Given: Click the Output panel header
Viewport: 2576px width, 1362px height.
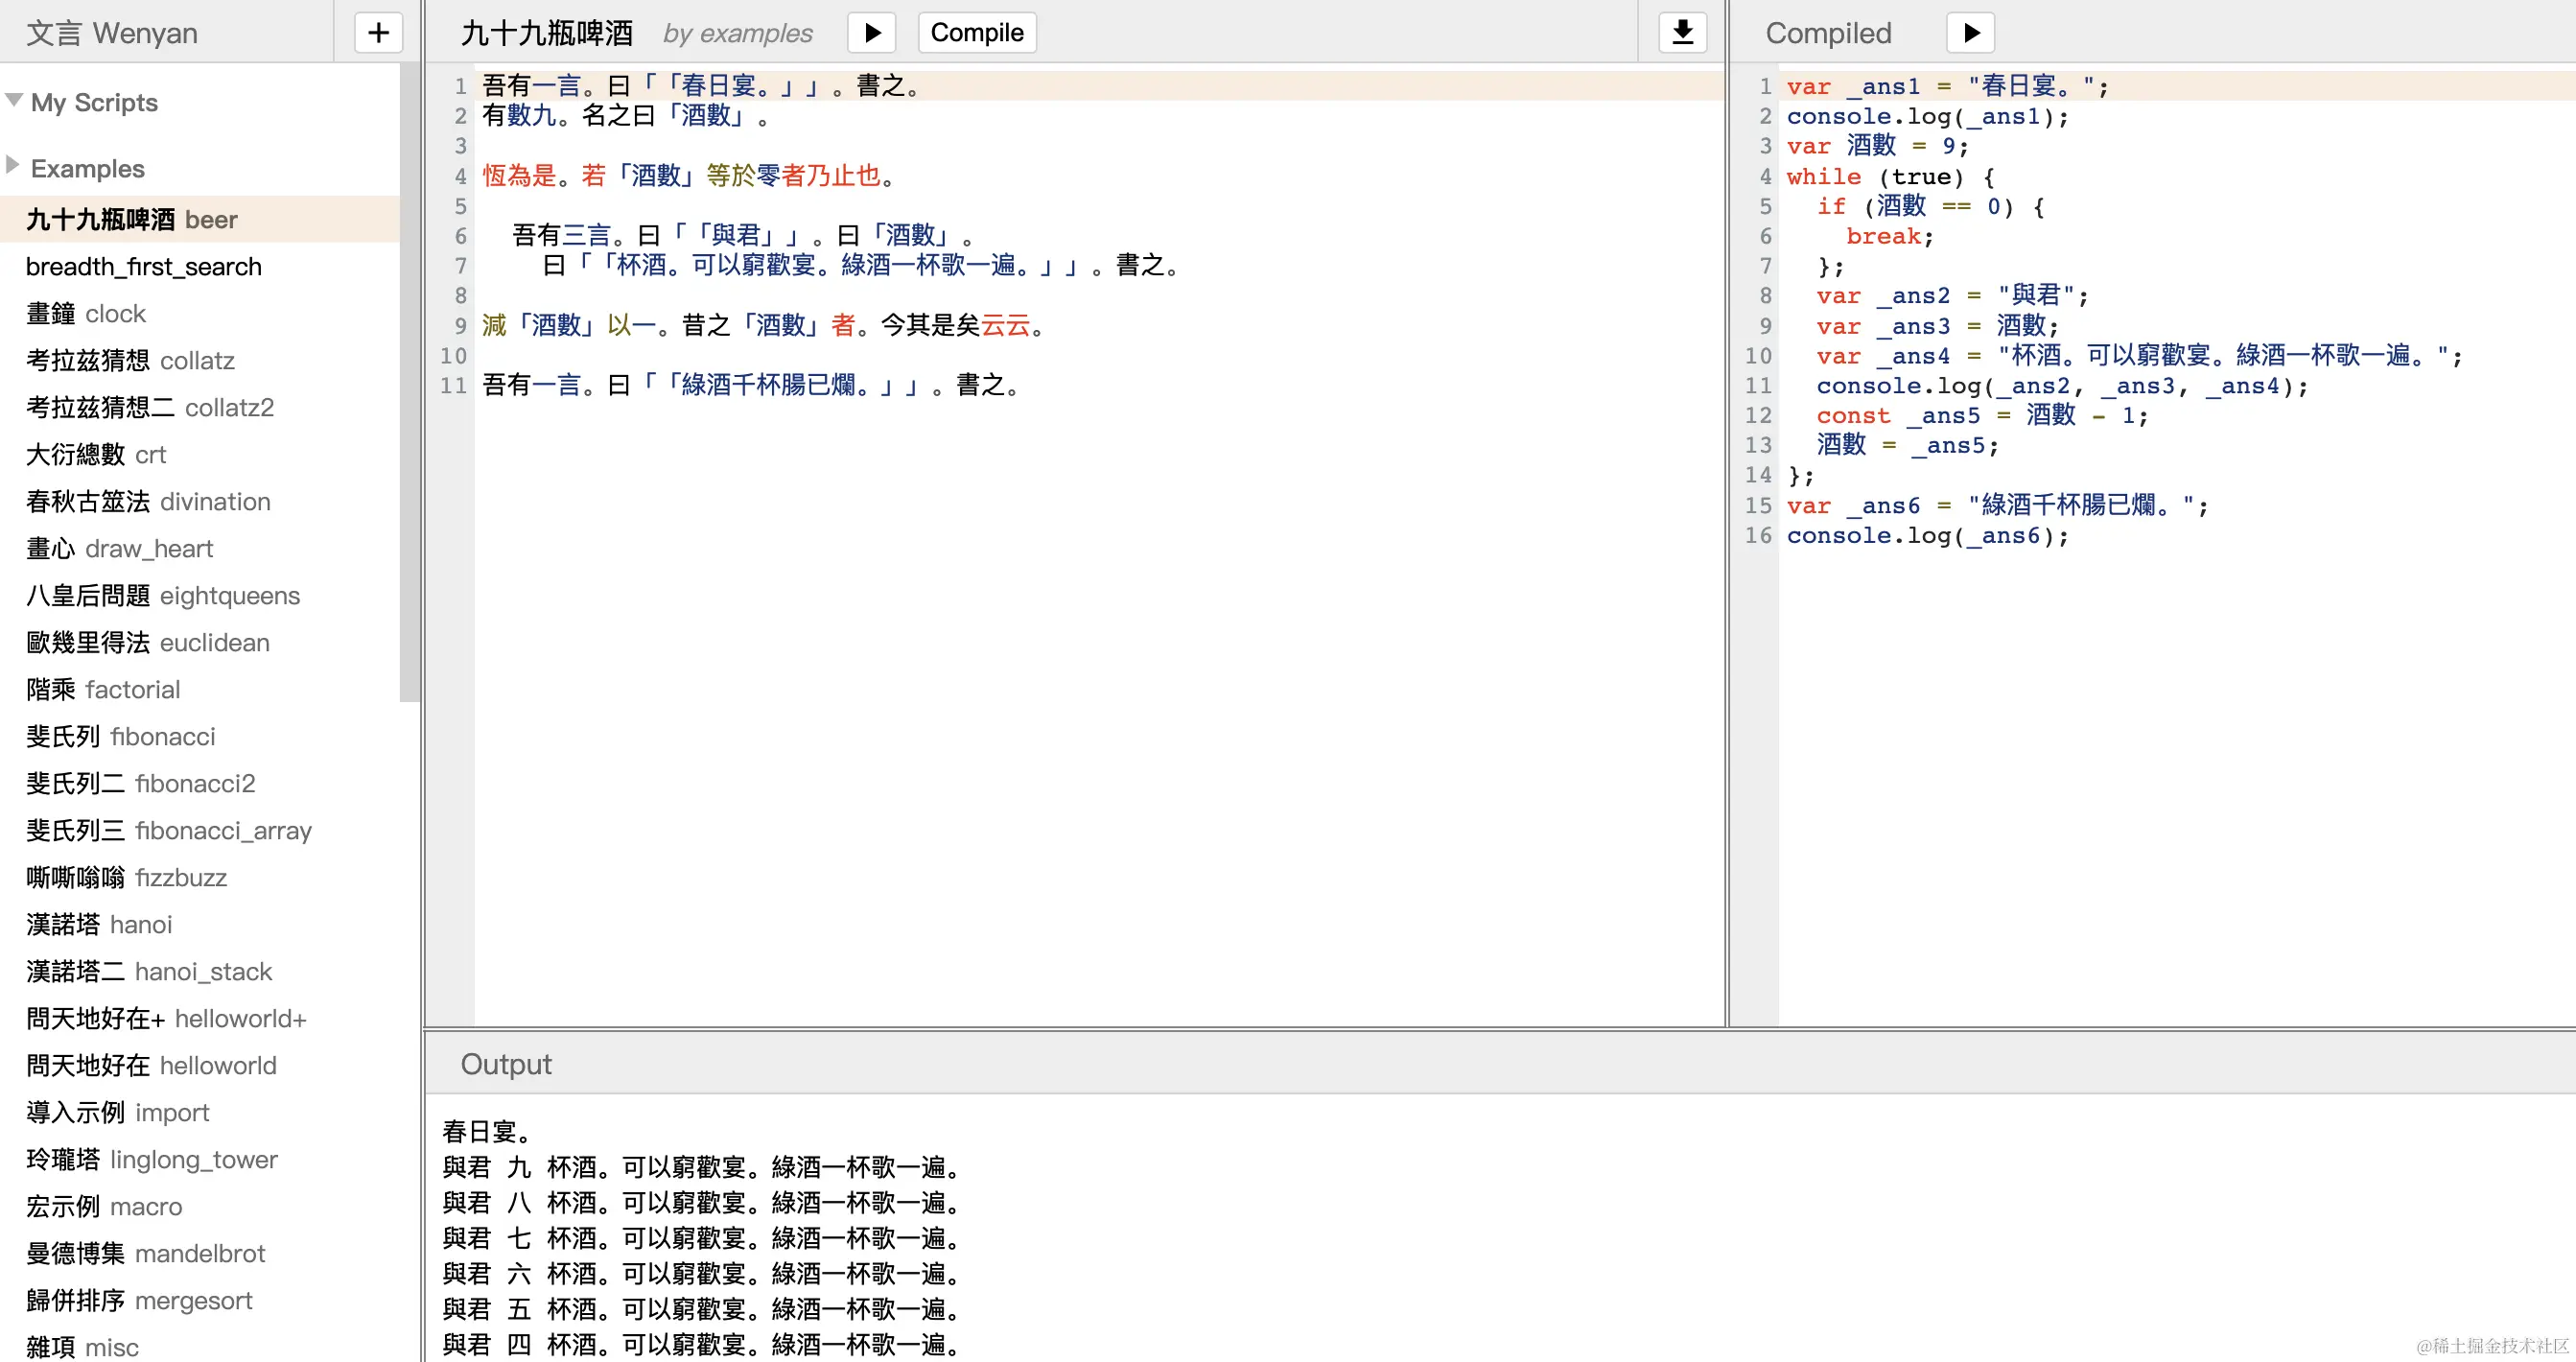Looking at the screenshot, I should [506, 1064].
